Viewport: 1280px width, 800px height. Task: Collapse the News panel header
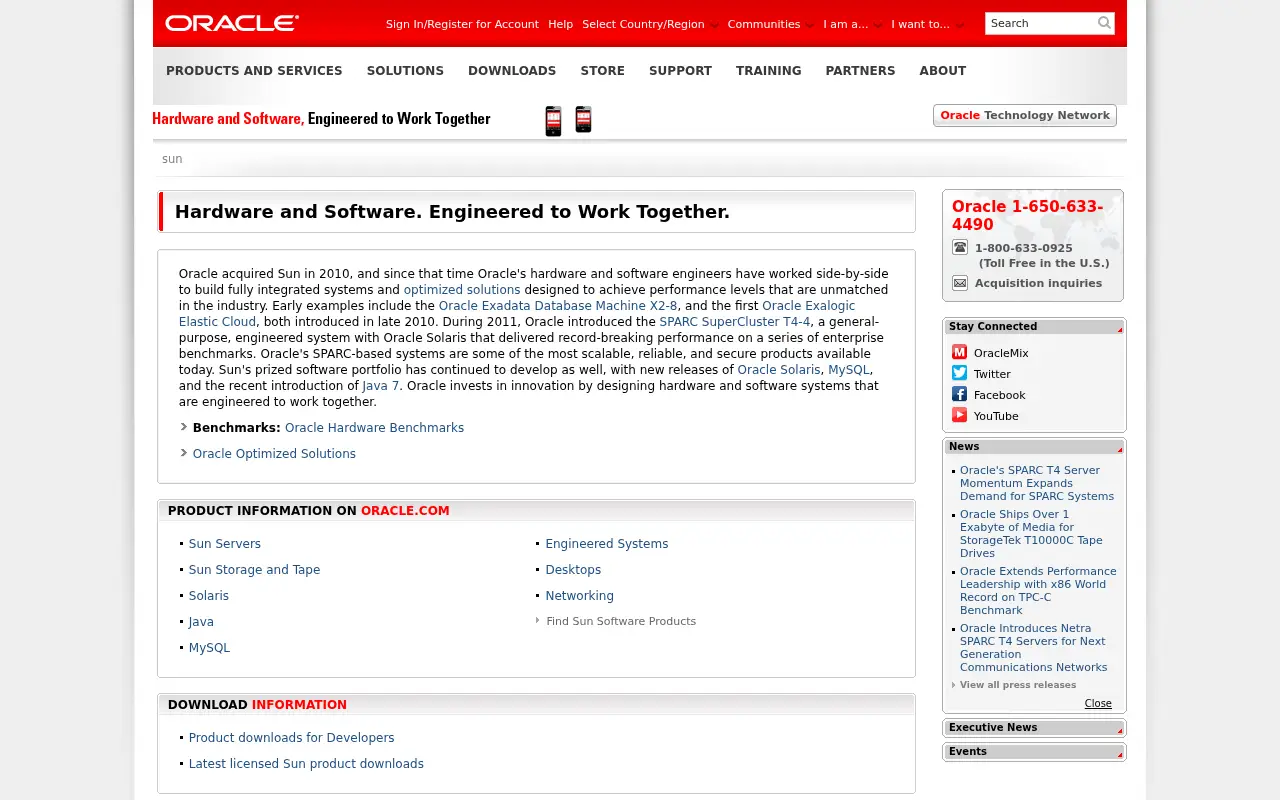1034,446
